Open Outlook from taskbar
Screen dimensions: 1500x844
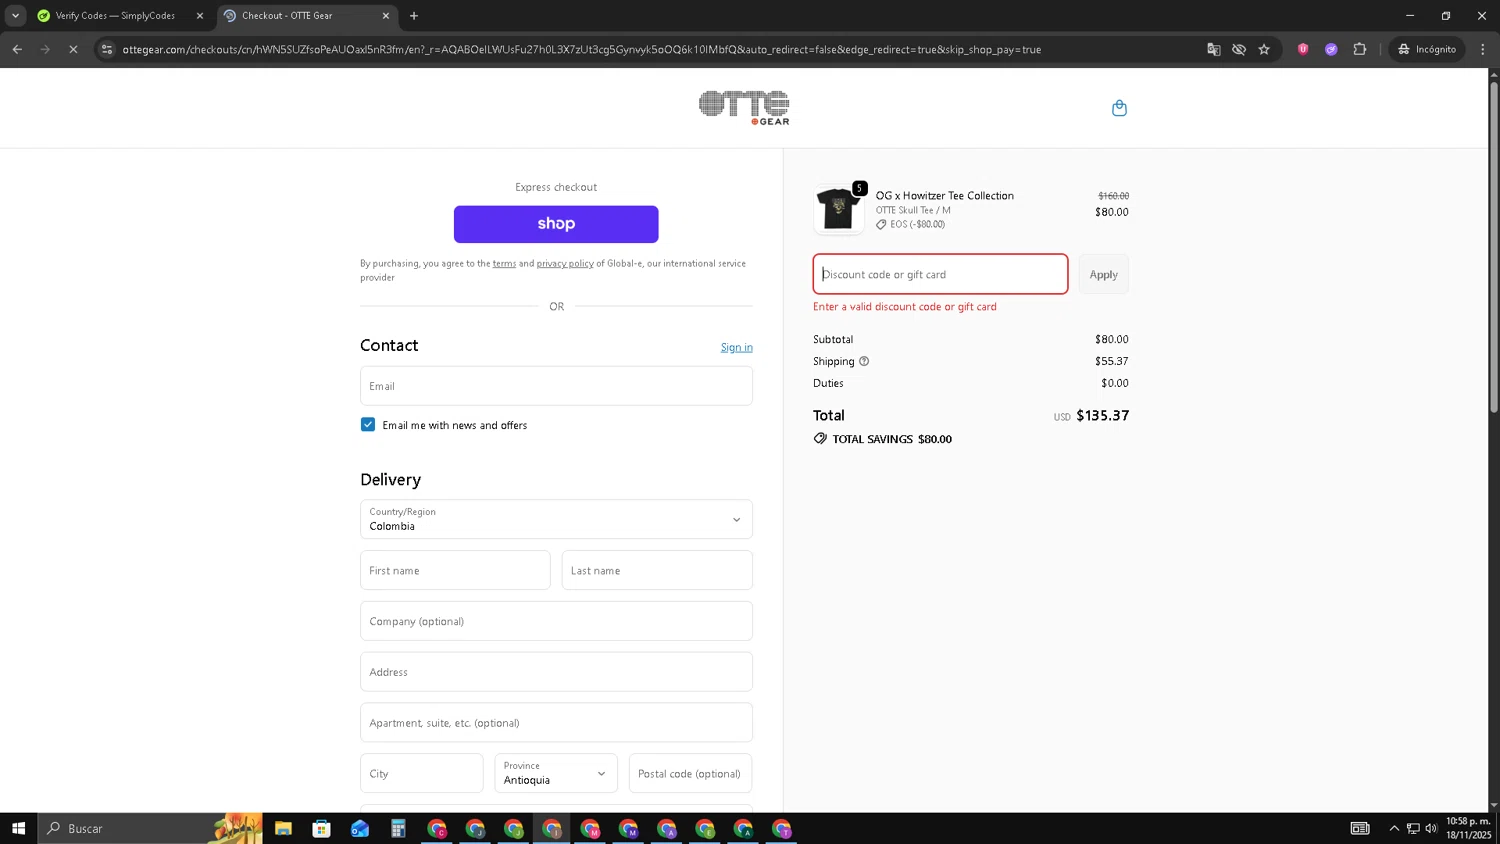[360, 828]
